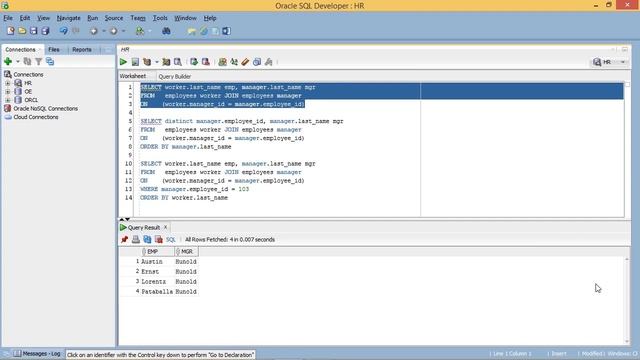Switch to the Files tab
Viewport: 640px width, 360px height.
(54, 49)
